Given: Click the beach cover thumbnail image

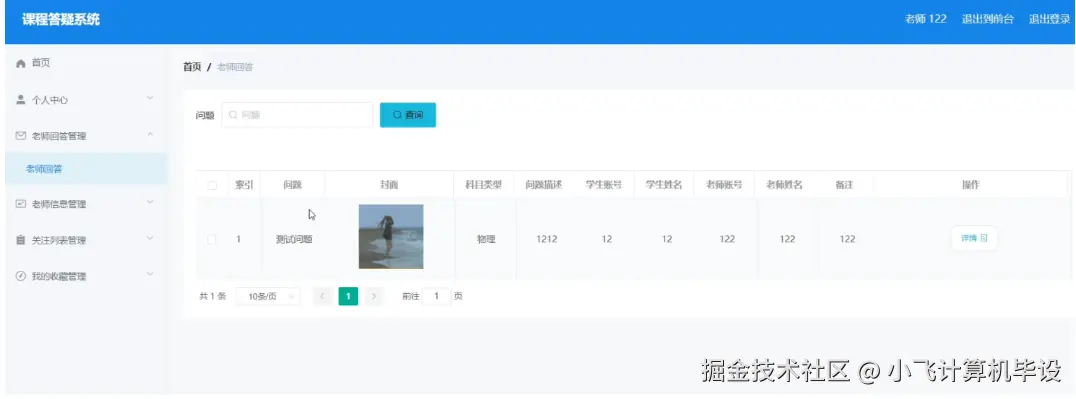Looking at the screenshot, I should pyautogui.click(x=390, y=236).
